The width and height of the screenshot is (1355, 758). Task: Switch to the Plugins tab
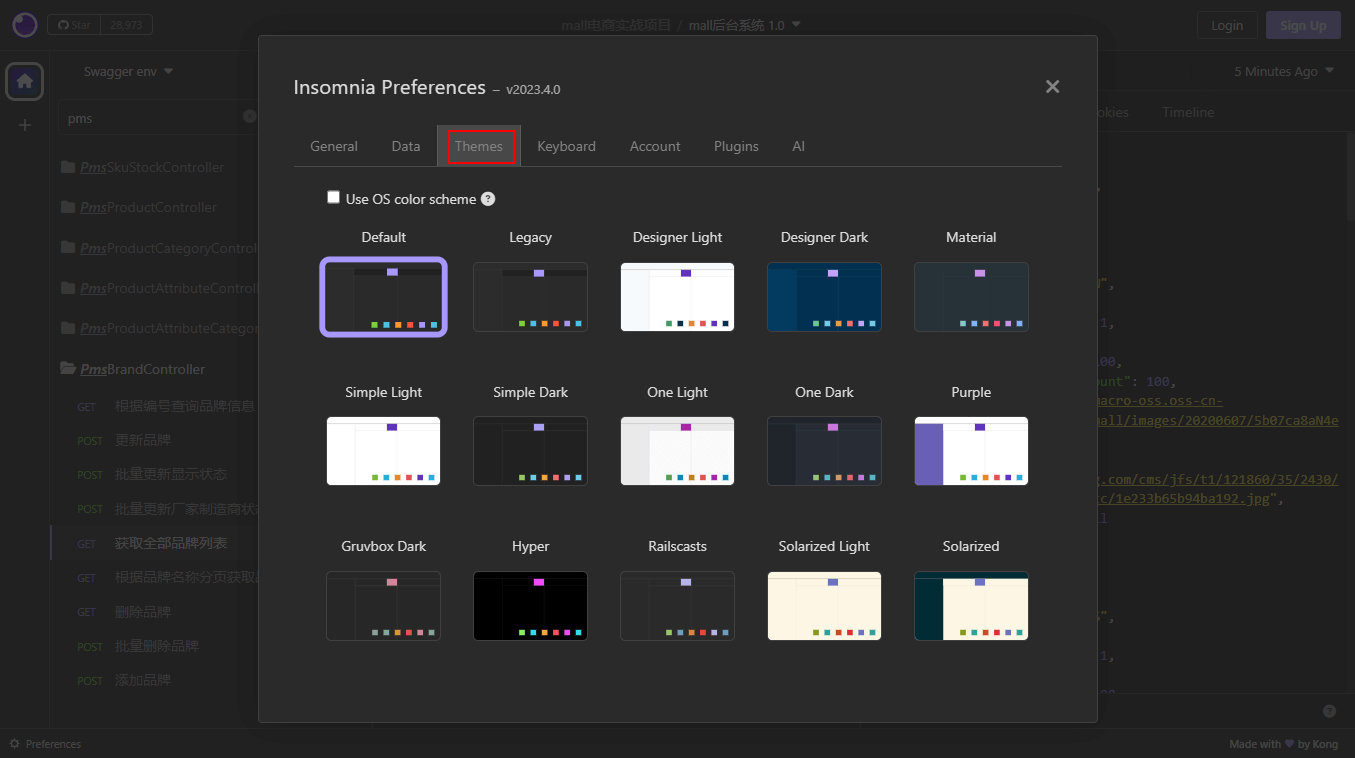tap(736, 146)
